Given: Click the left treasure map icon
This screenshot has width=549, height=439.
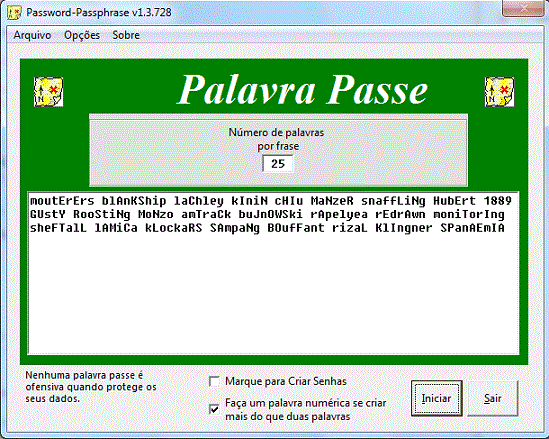Looking at the screenshot, I should click(x=49, y=92).
